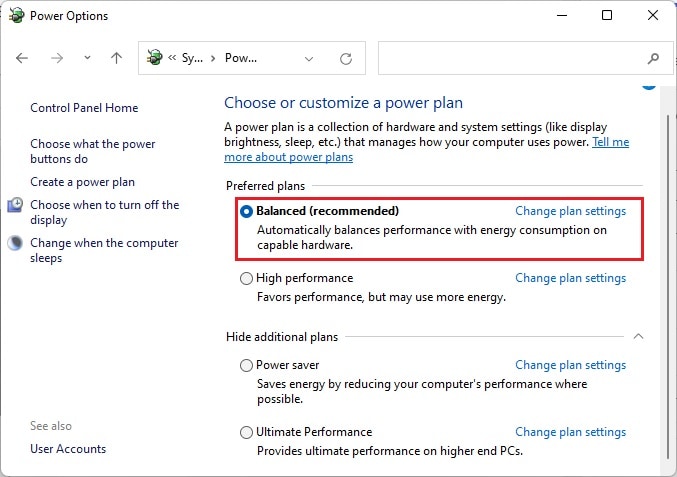Screen dimensions: 677x477
Task: Change plan settings for Power saver
Action: pos(570,365)
